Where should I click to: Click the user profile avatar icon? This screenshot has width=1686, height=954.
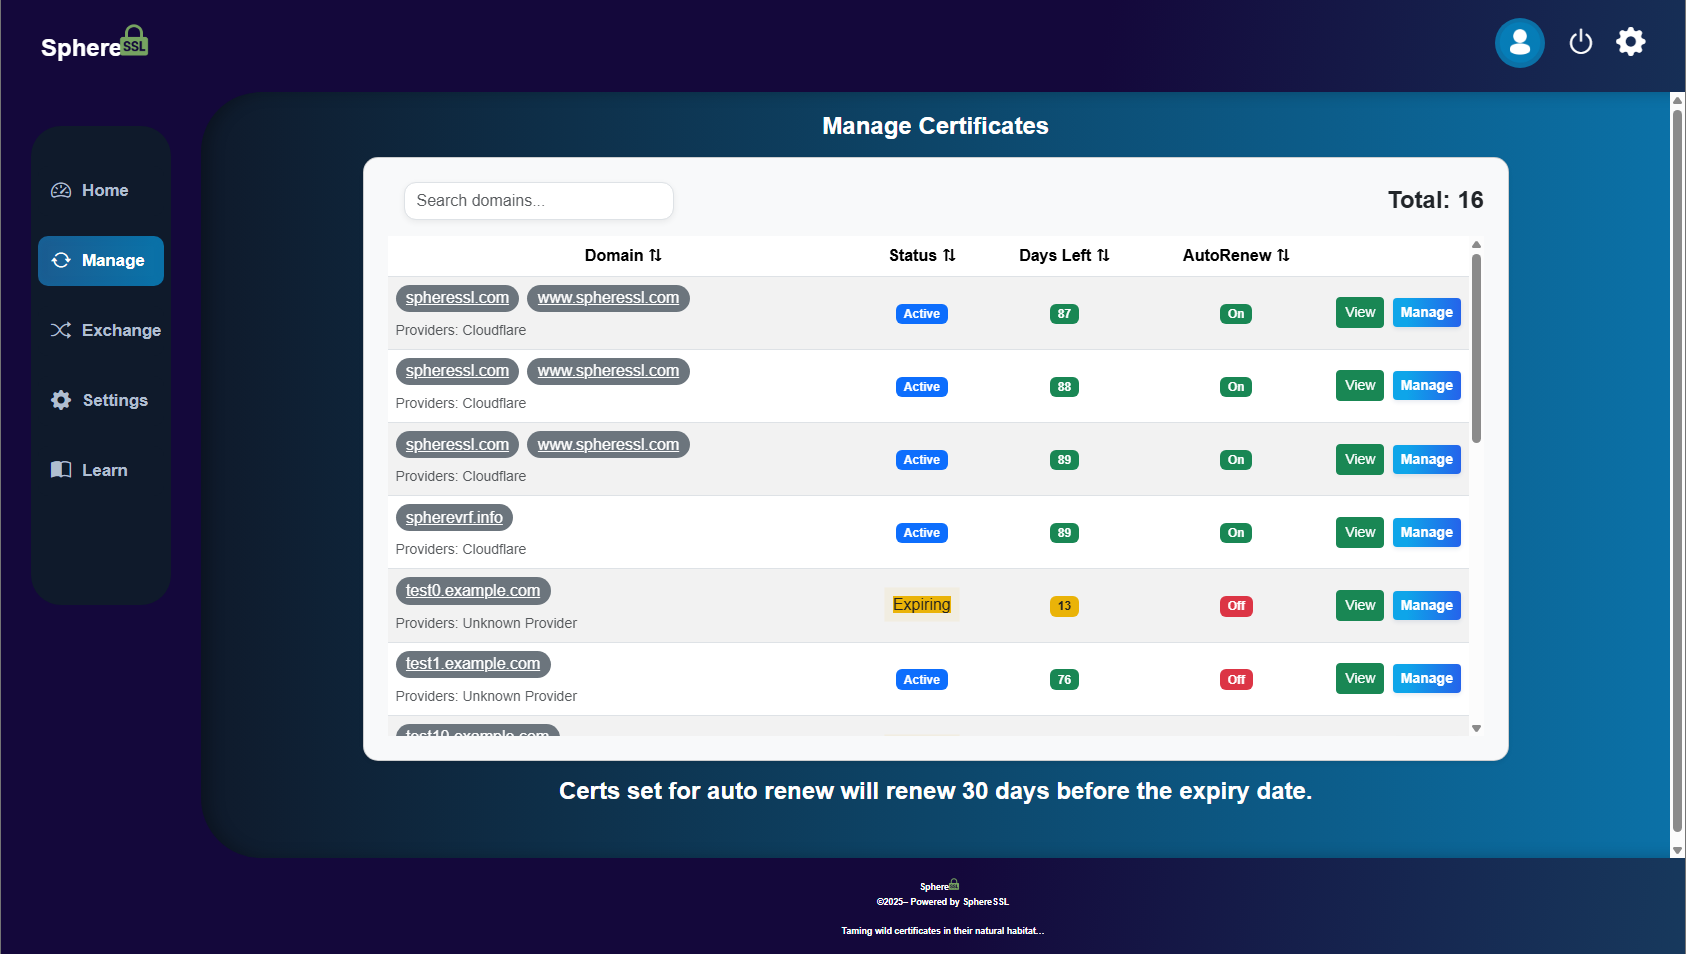[x=1519, y=43]
